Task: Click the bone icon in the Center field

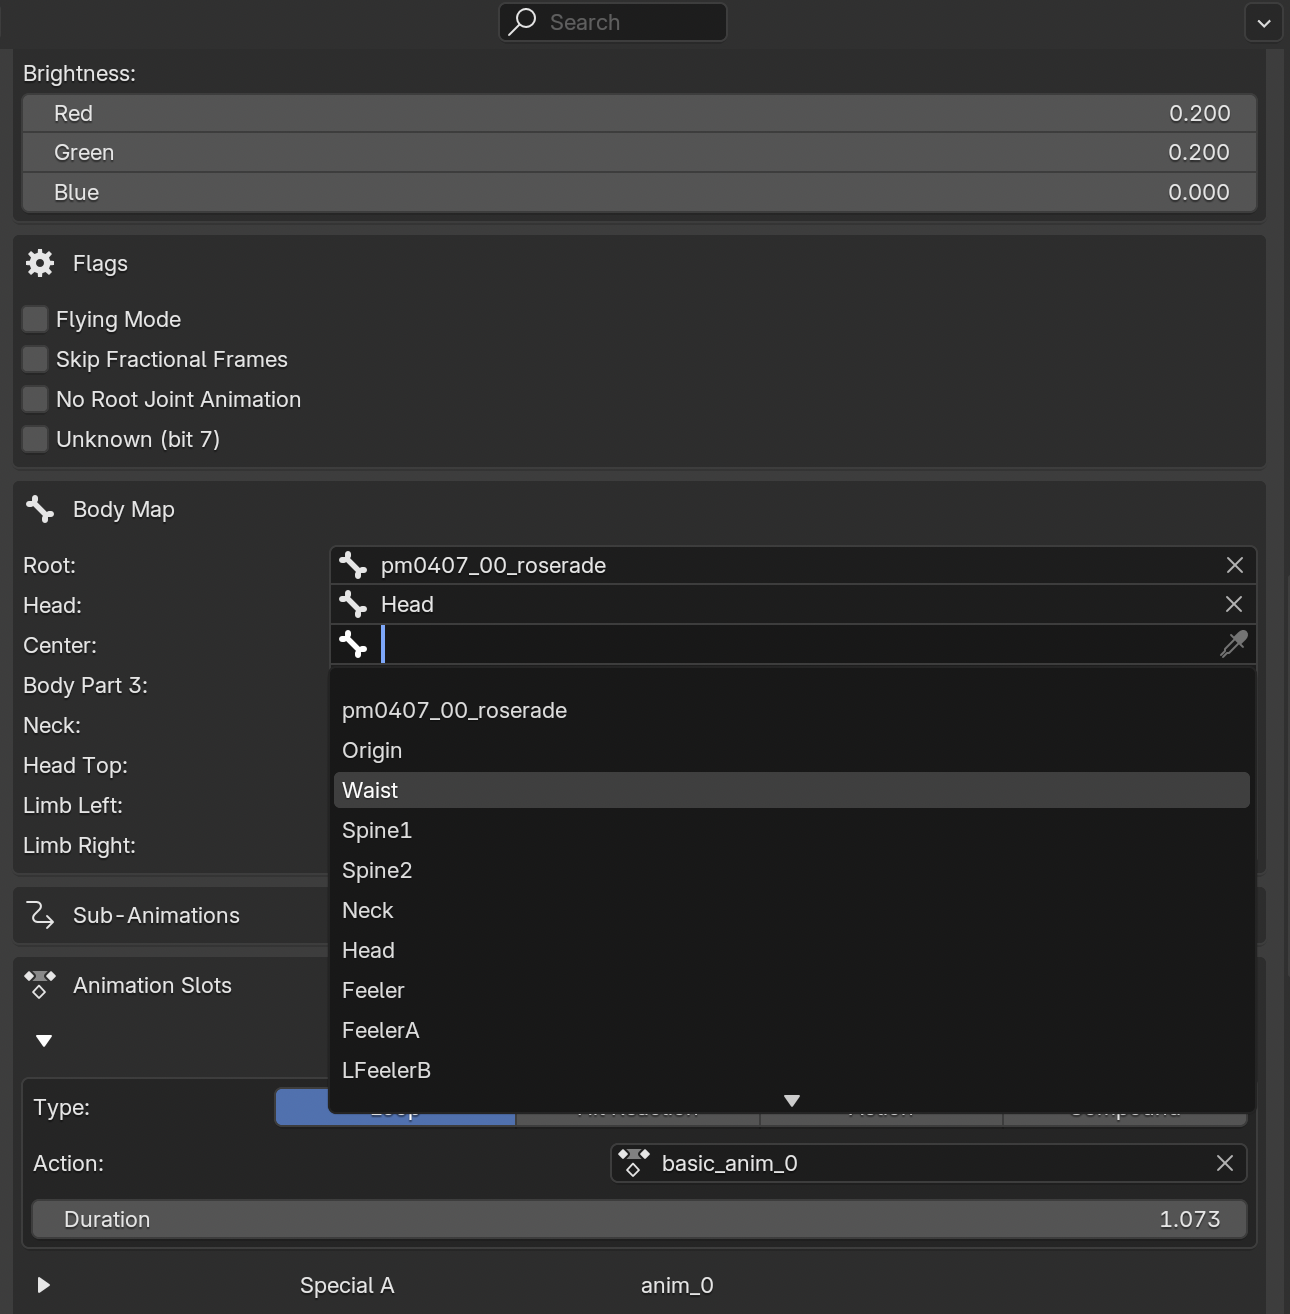Action: pyautogui.click(x=353, y=644)
